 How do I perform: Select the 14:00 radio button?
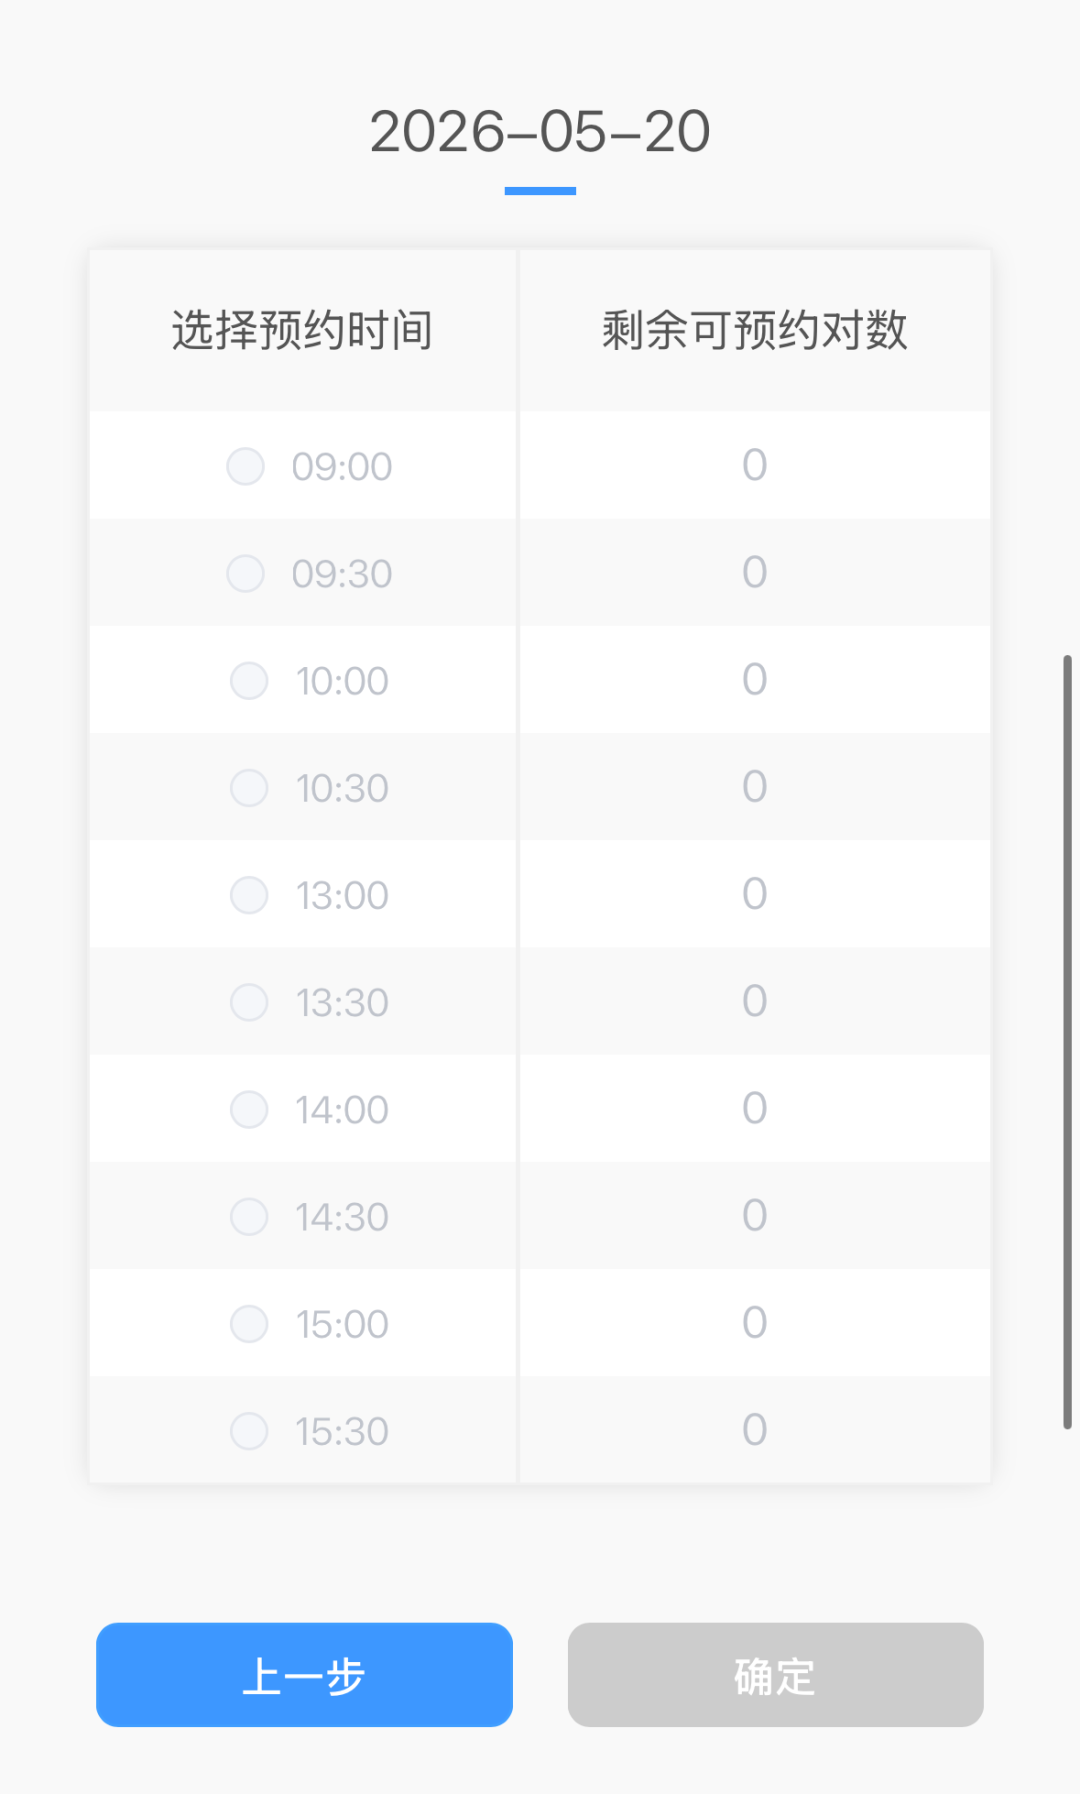pos(249,1109)
